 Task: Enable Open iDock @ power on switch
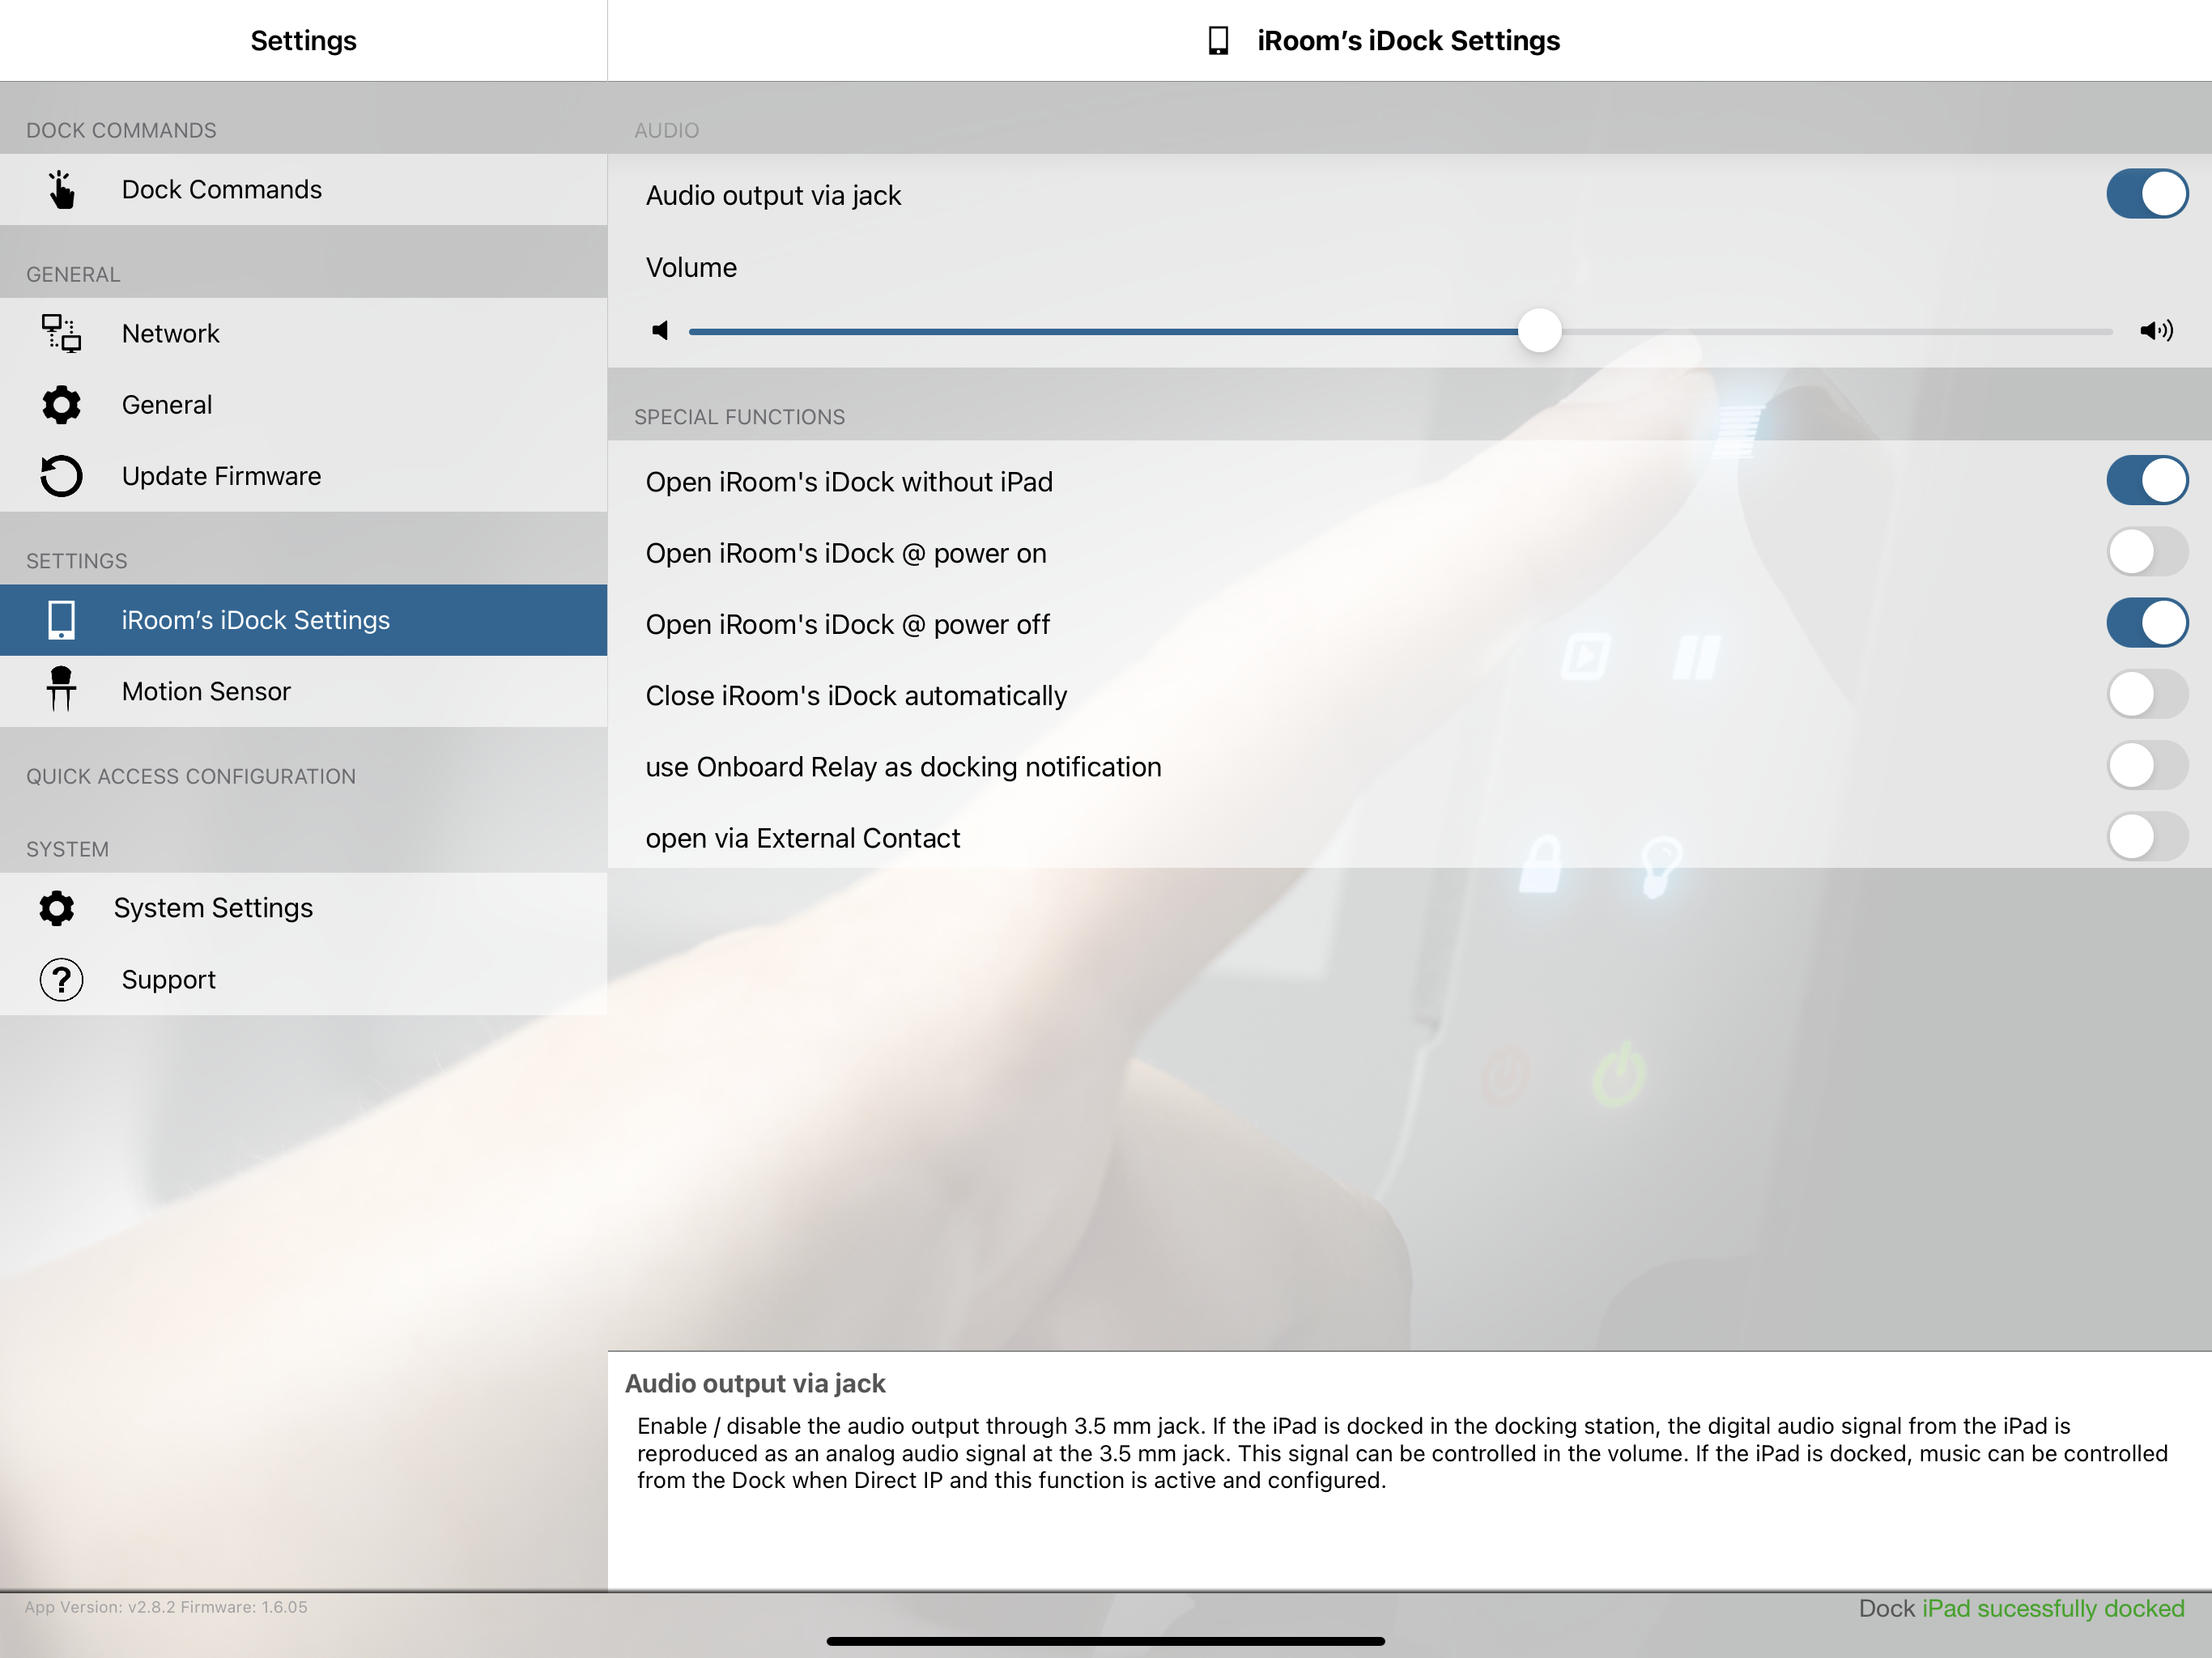coord(2147,552)
